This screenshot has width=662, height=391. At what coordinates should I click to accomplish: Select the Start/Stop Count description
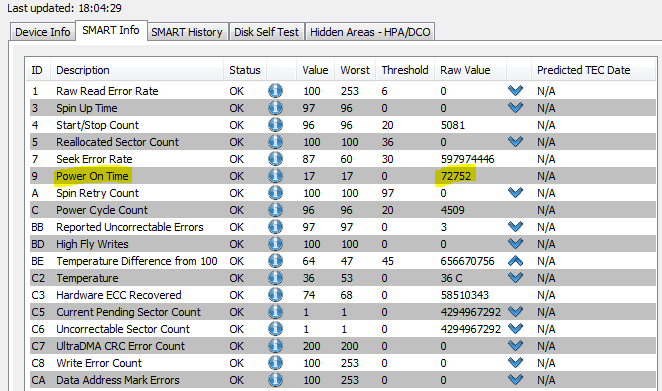(x=98, y=125)
